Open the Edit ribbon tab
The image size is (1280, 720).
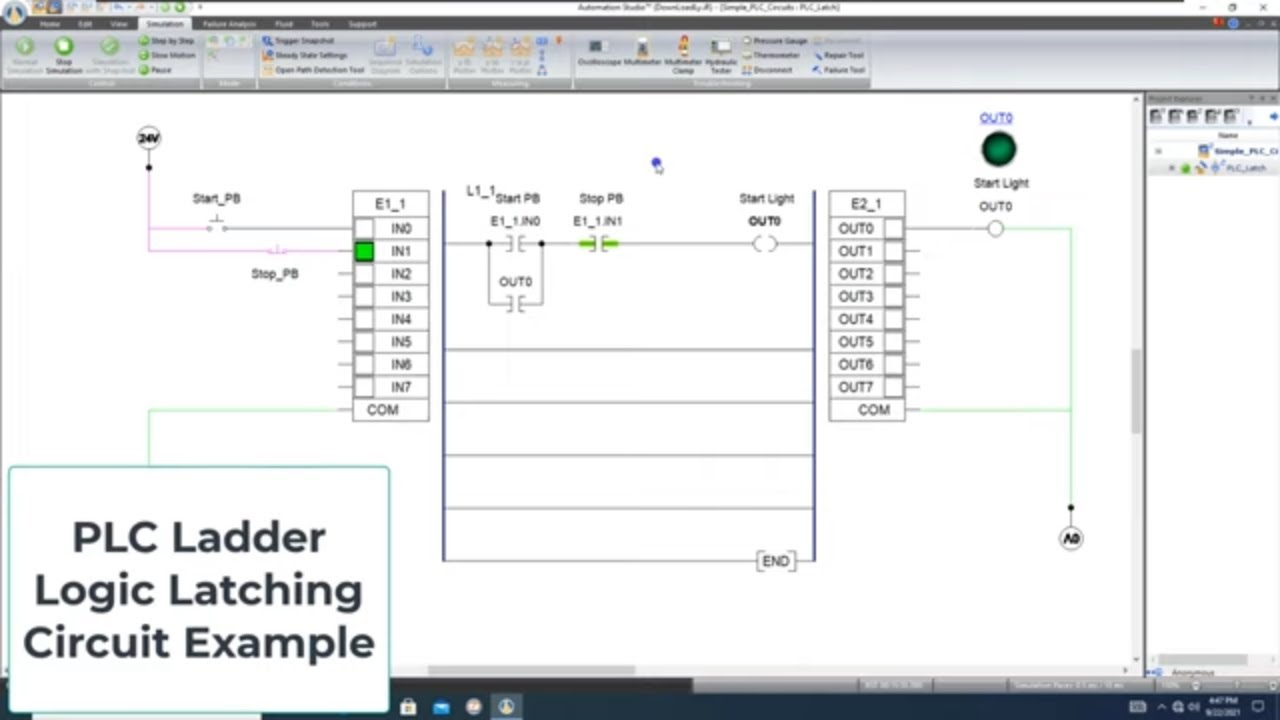click(x=85, y=24)
